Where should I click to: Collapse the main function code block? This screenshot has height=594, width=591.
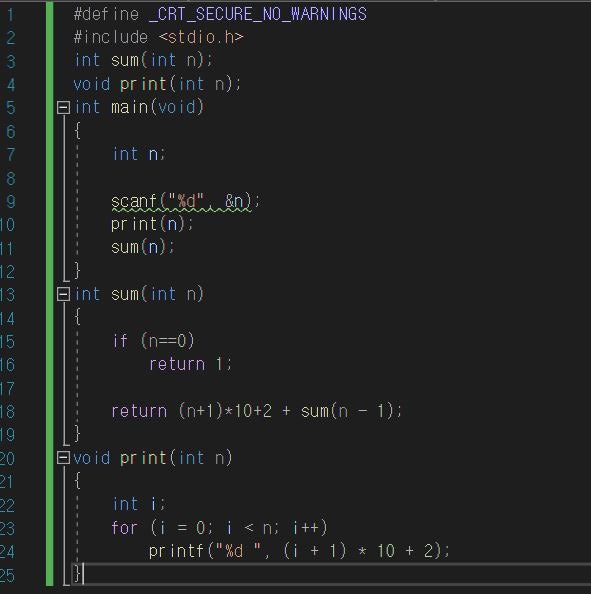pyautogui.click(x=63, y=108)
